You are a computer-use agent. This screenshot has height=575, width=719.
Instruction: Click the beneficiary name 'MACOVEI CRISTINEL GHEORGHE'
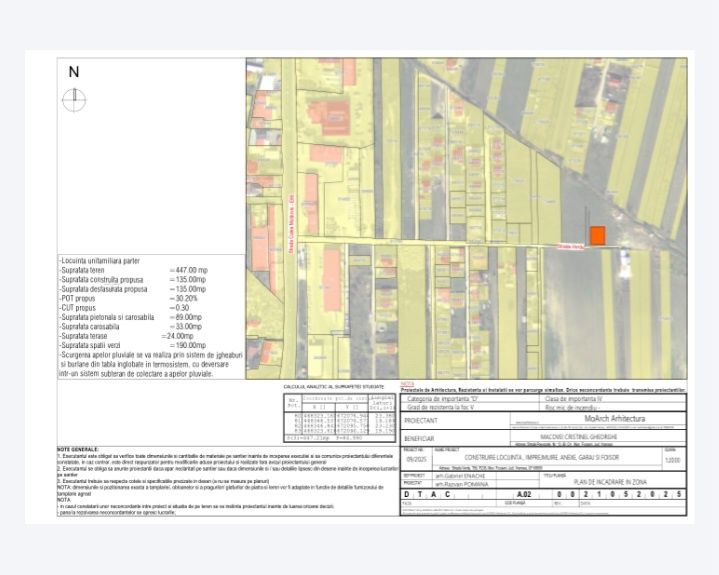[579, 437]
